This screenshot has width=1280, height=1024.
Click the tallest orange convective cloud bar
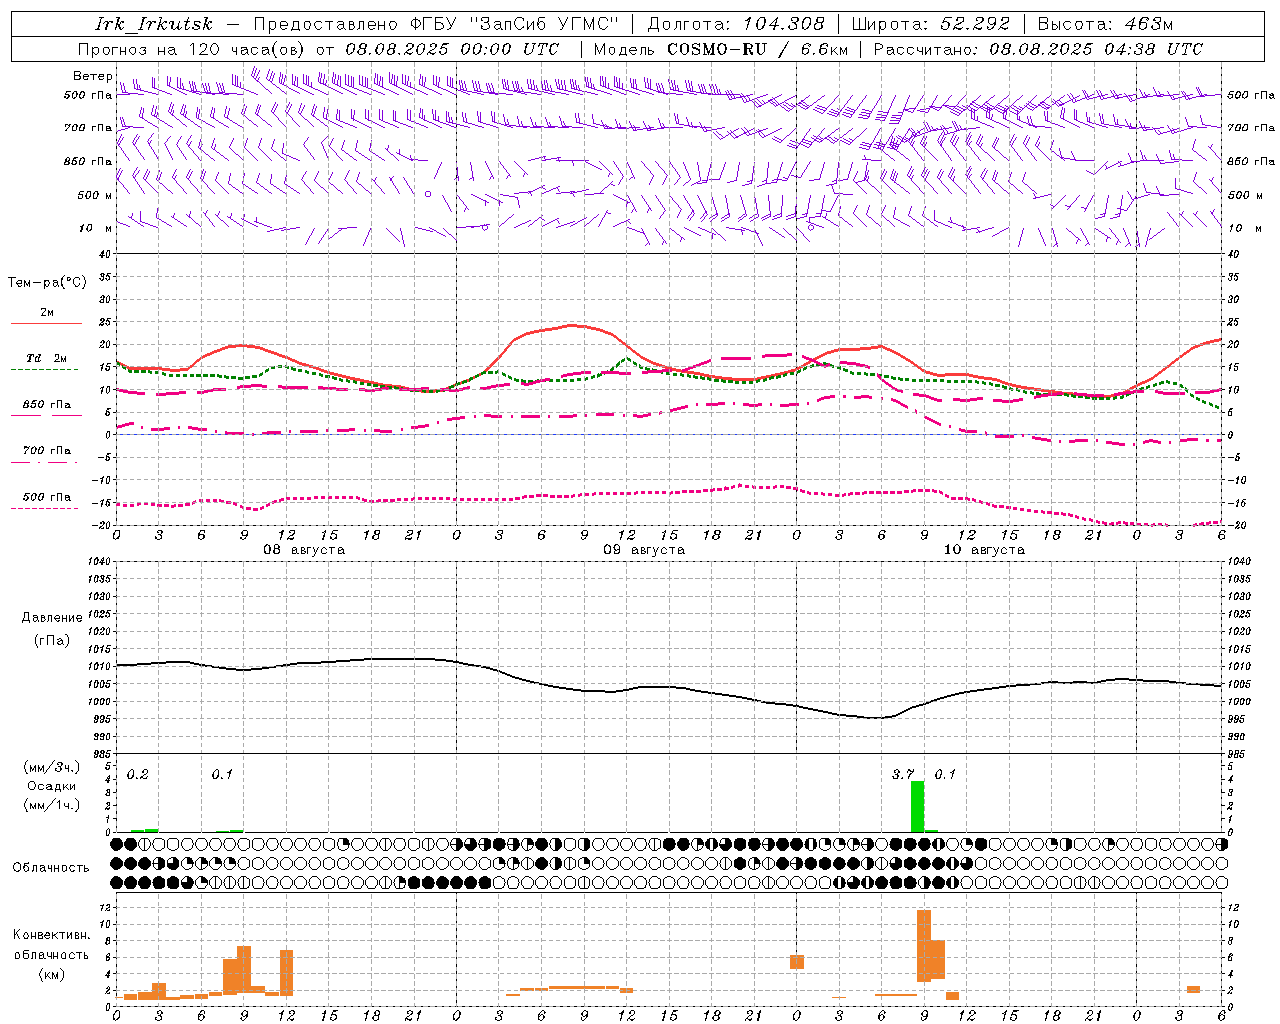[923, 945]
